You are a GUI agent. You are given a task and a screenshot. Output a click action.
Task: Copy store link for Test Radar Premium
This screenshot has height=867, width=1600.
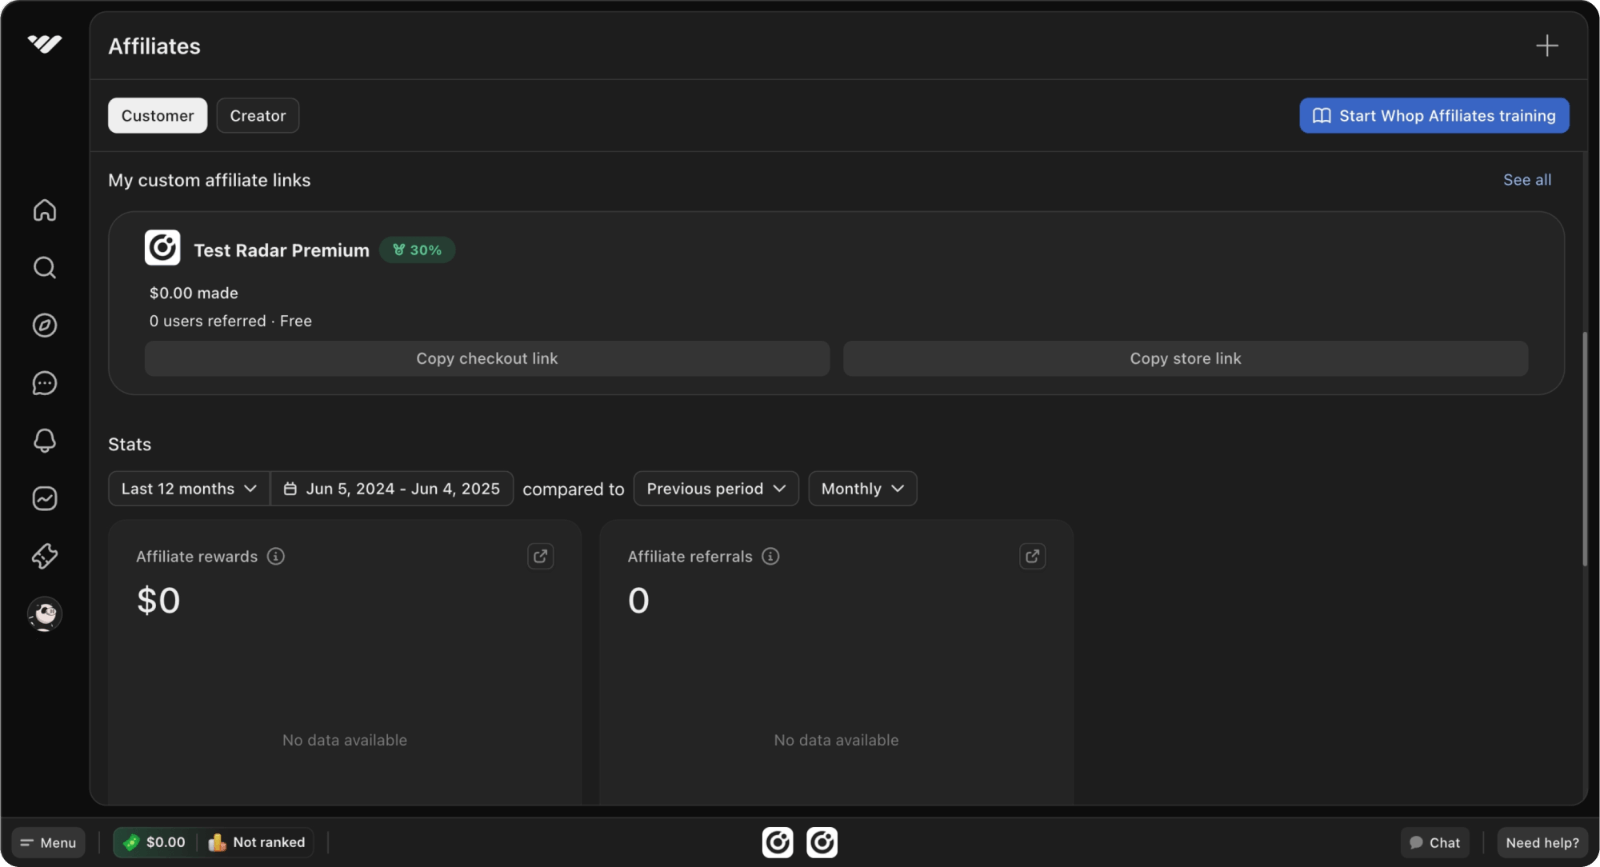[x=1185, y=359]
